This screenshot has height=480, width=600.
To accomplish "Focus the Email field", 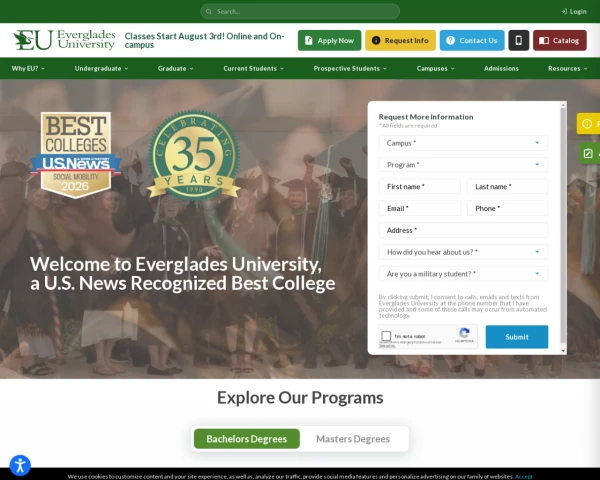I will pyautogui.click(x=420, y=208).
